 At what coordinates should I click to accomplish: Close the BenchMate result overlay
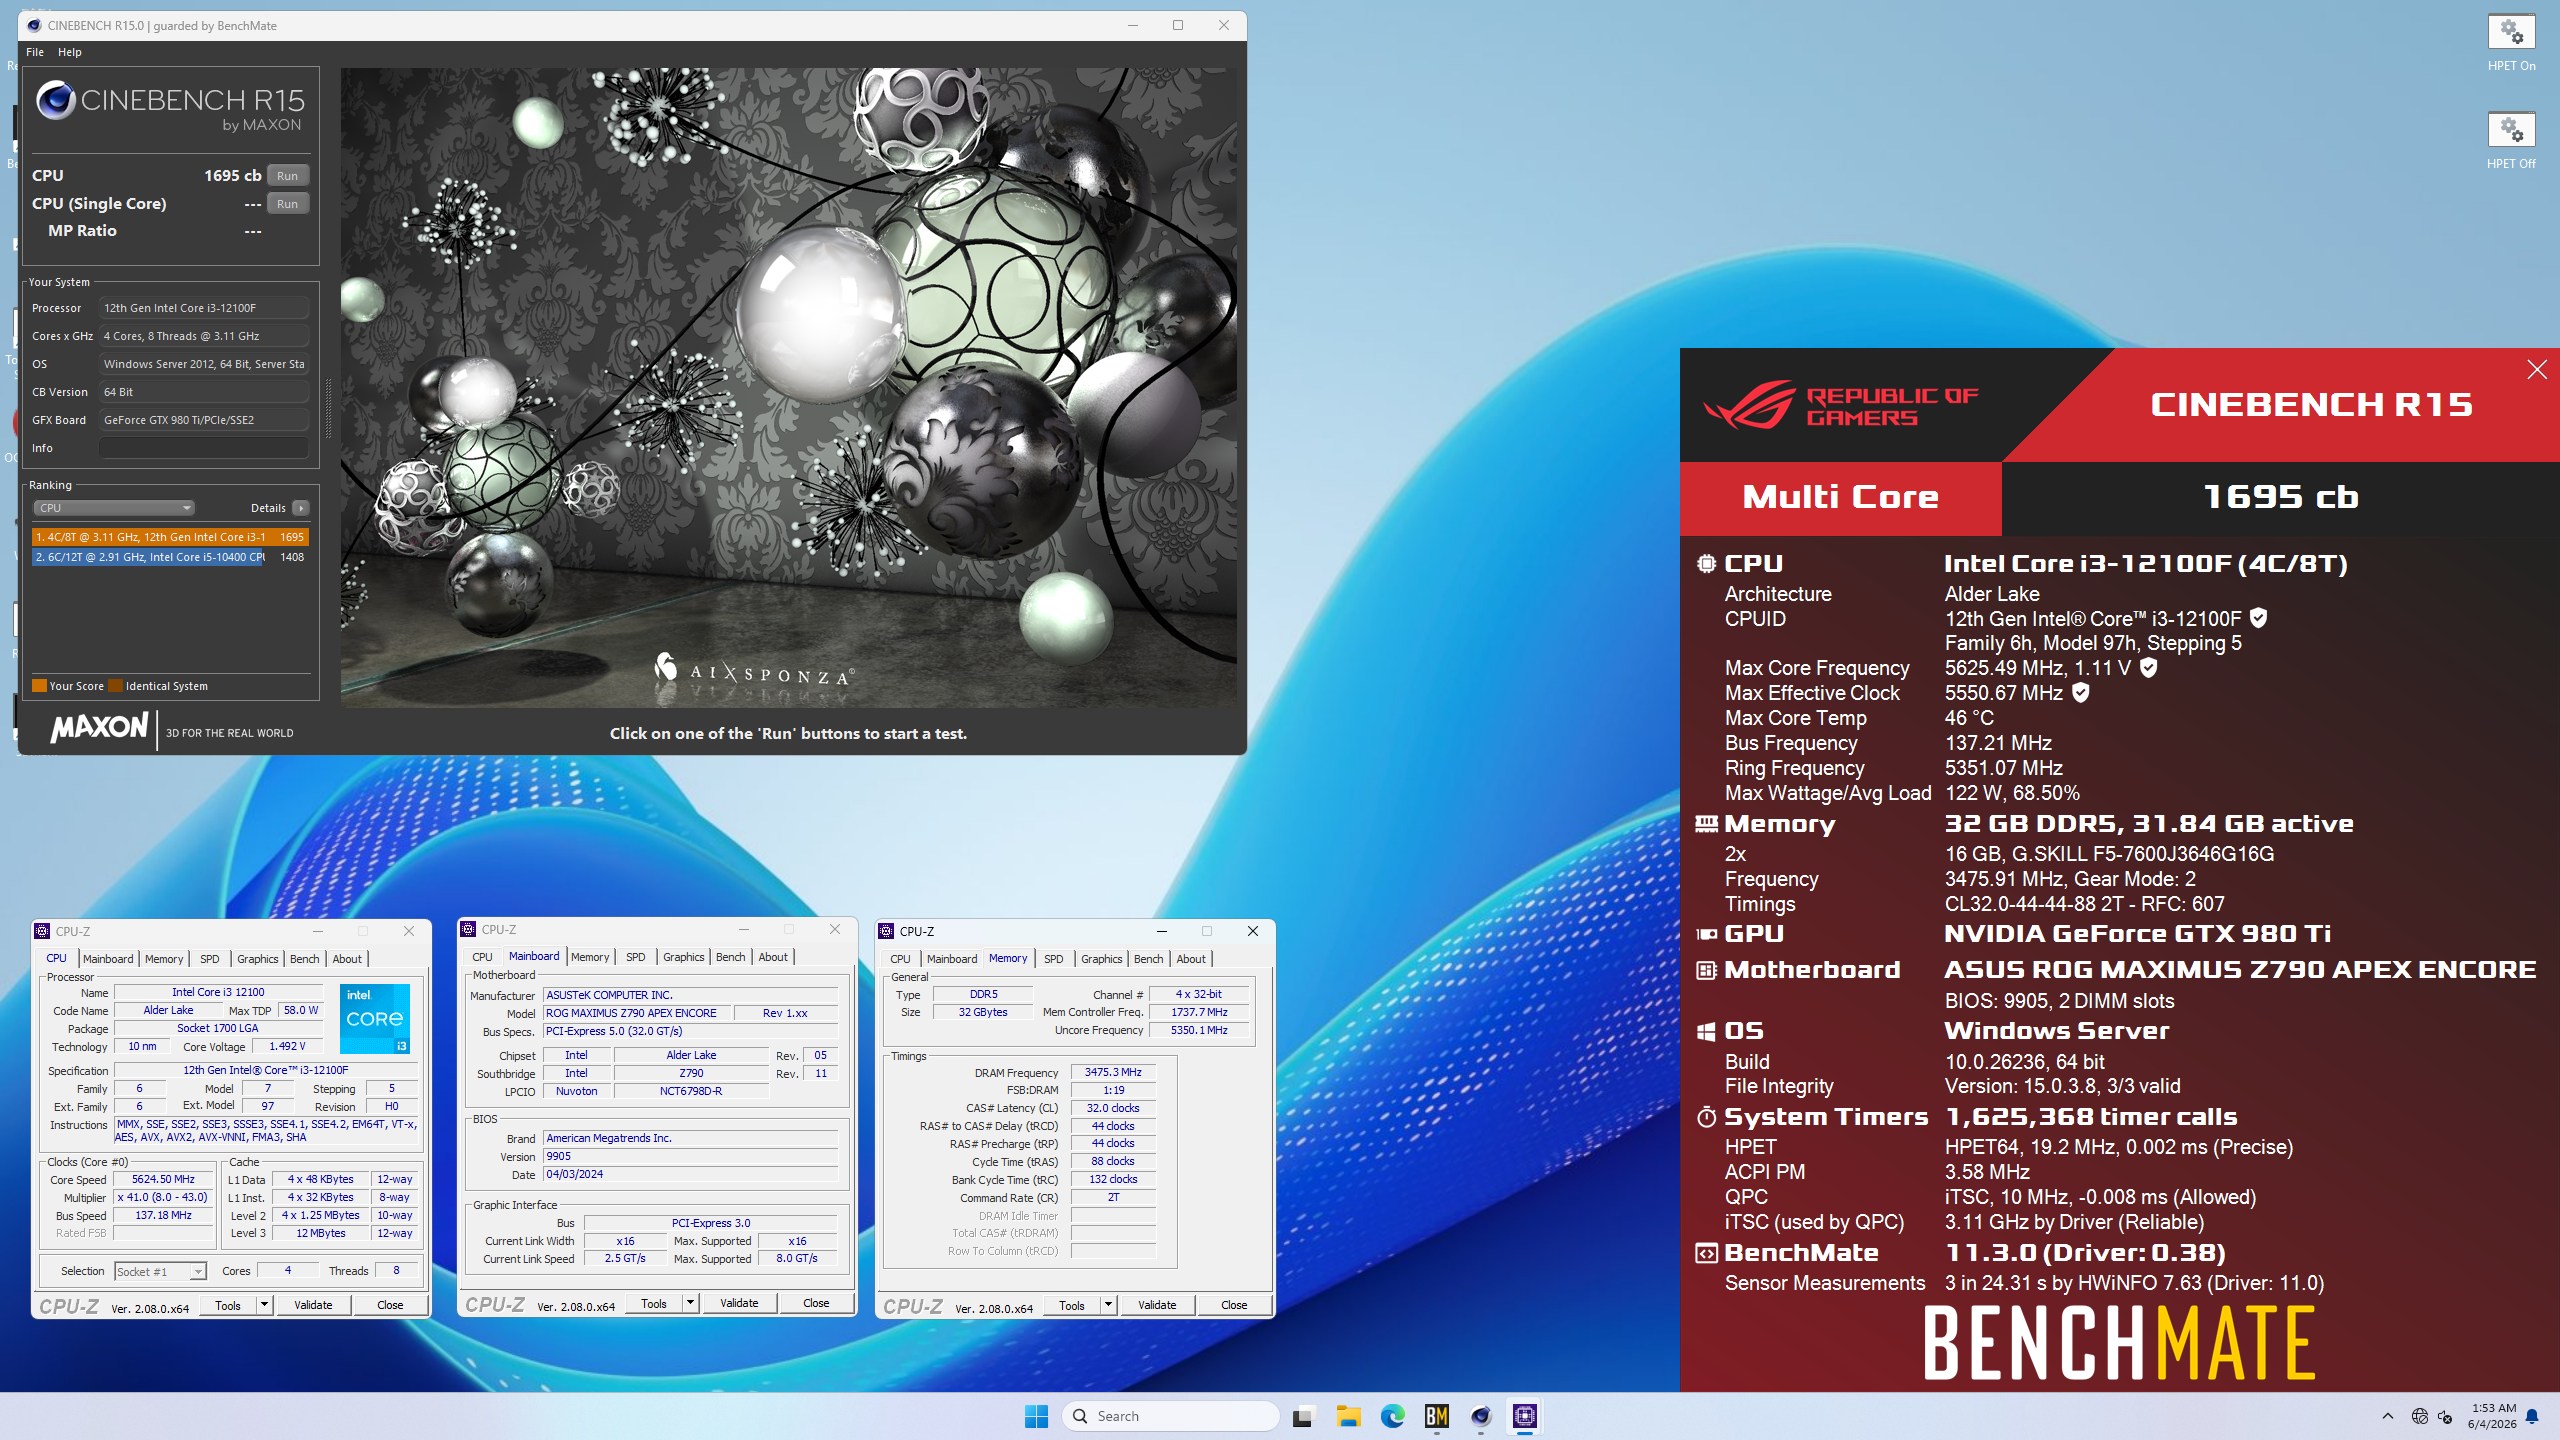click(2537, 370)
